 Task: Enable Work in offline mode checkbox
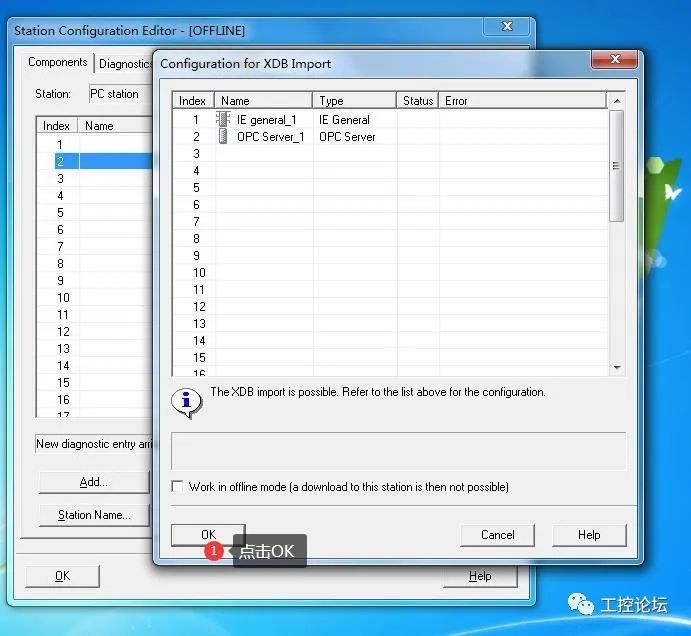pos(177,486)
